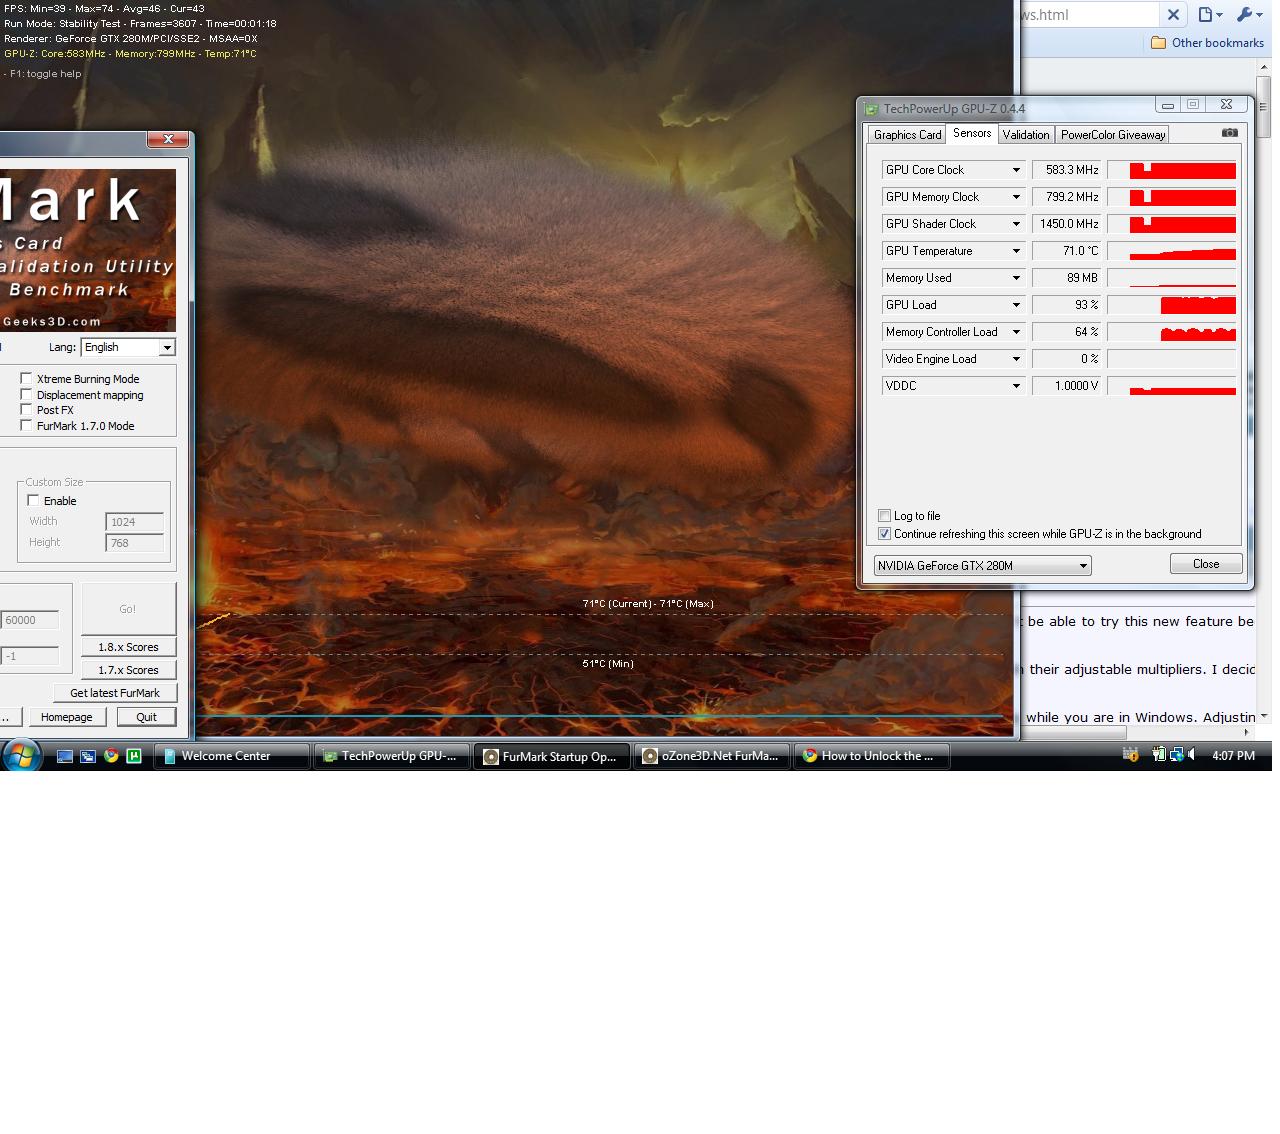Click the Chrome address bar URL
This screenshot has width=1280, height=1134.
click(1089, 15)
